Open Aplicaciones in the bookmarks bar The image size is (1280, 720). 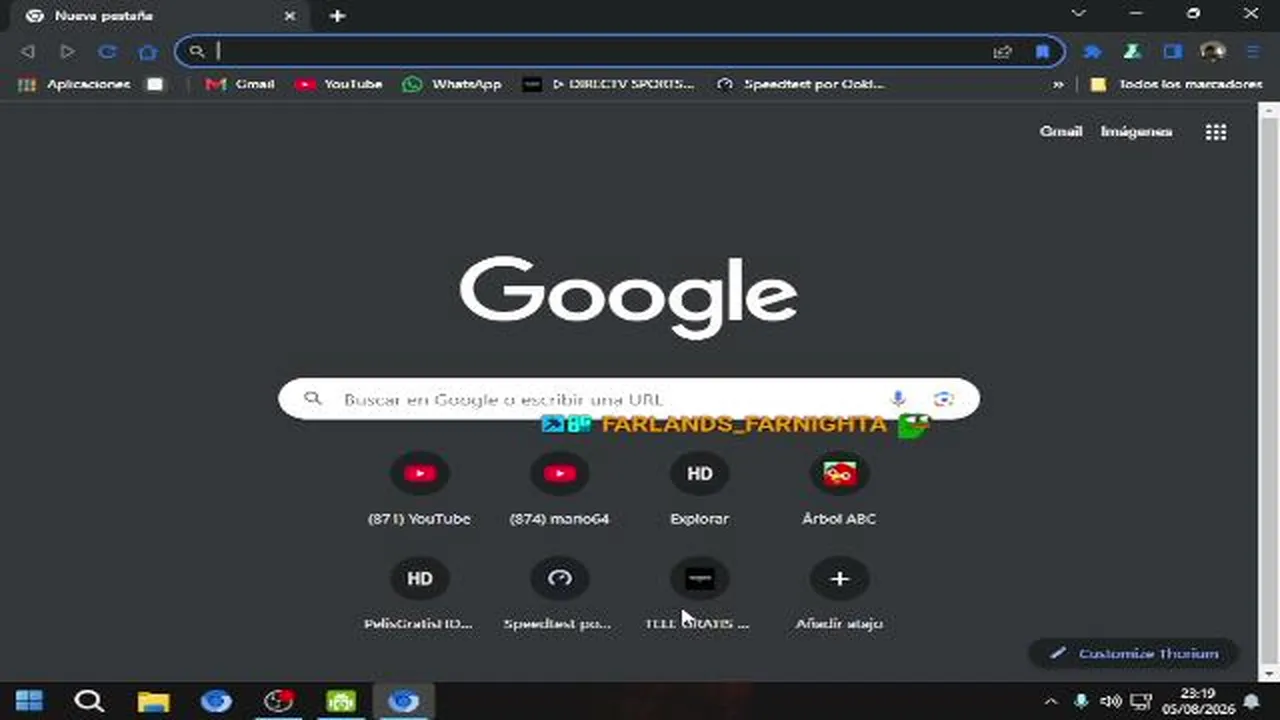(75, 84)
